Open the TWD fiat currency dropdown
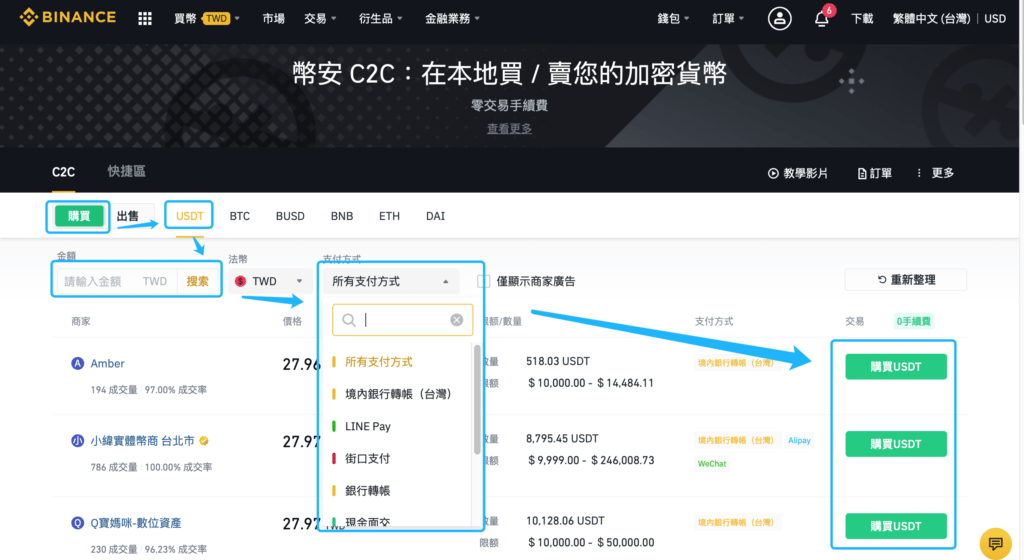Screen dimensions: 1024x560 269,281
